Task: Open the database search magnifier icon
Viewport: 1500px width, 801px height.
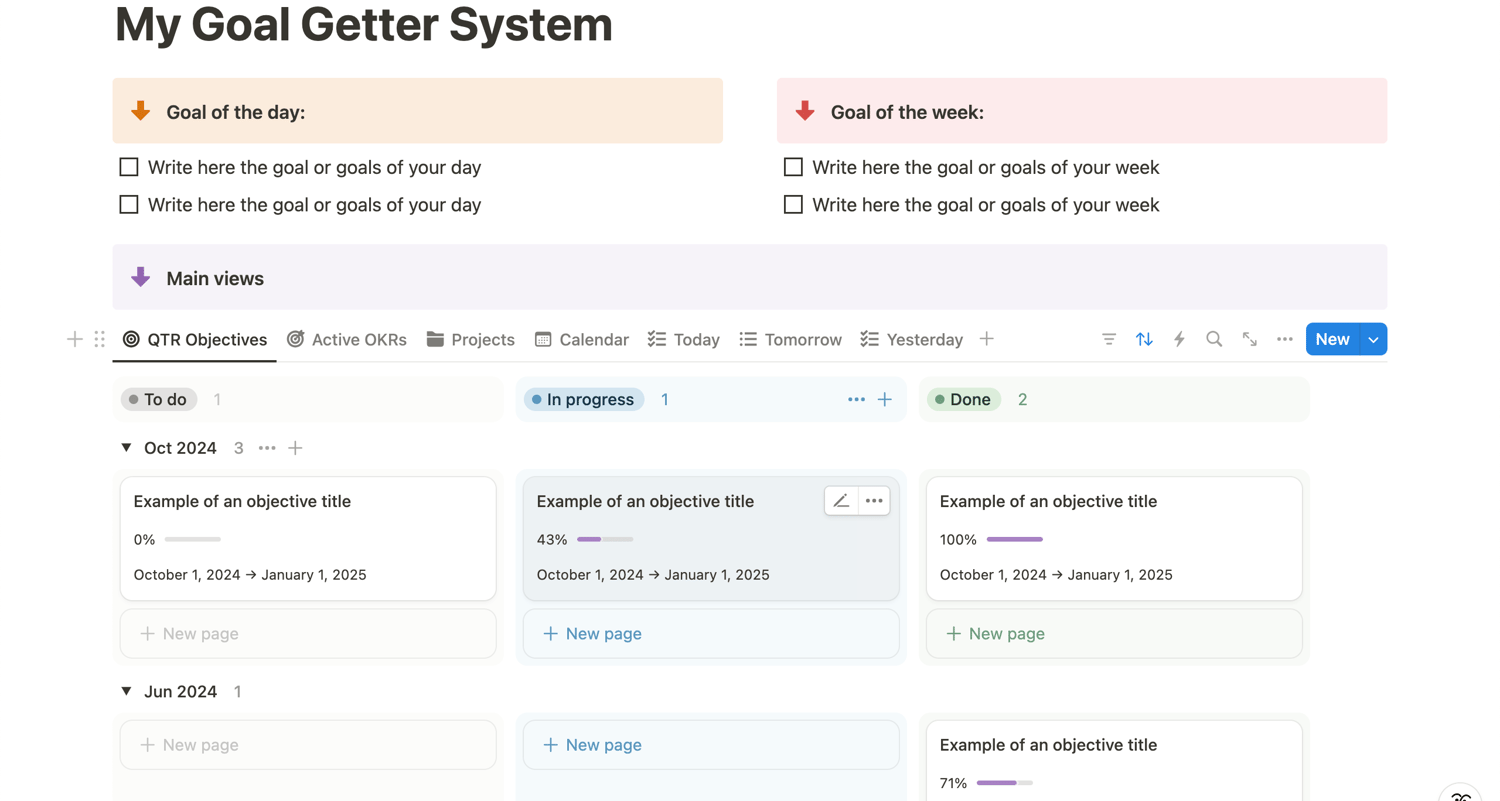Action: 1214,339
